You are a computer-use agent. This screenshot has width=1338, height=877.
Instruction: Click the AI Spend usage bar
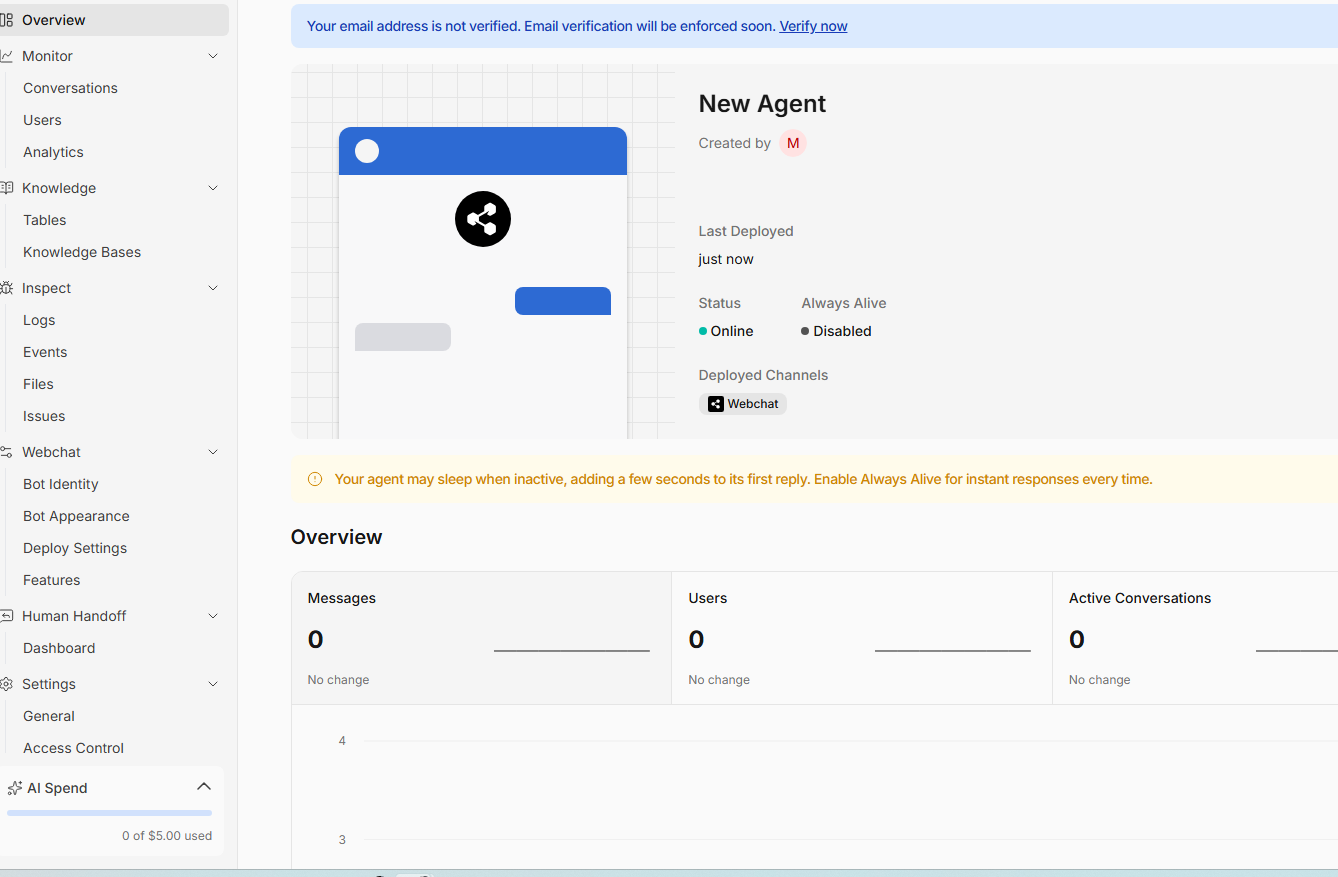tap(108, 812)
